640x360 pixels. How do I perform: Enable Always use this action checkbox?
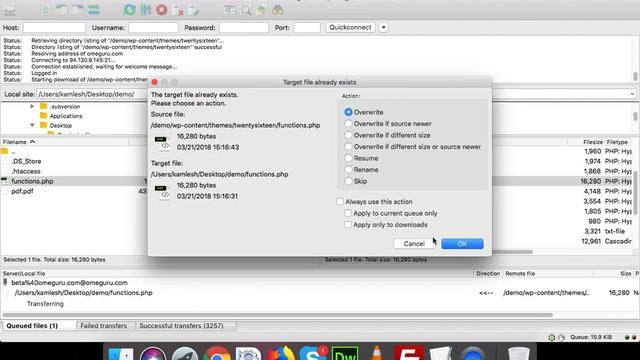pyautogui.click(x=340, y=201)
